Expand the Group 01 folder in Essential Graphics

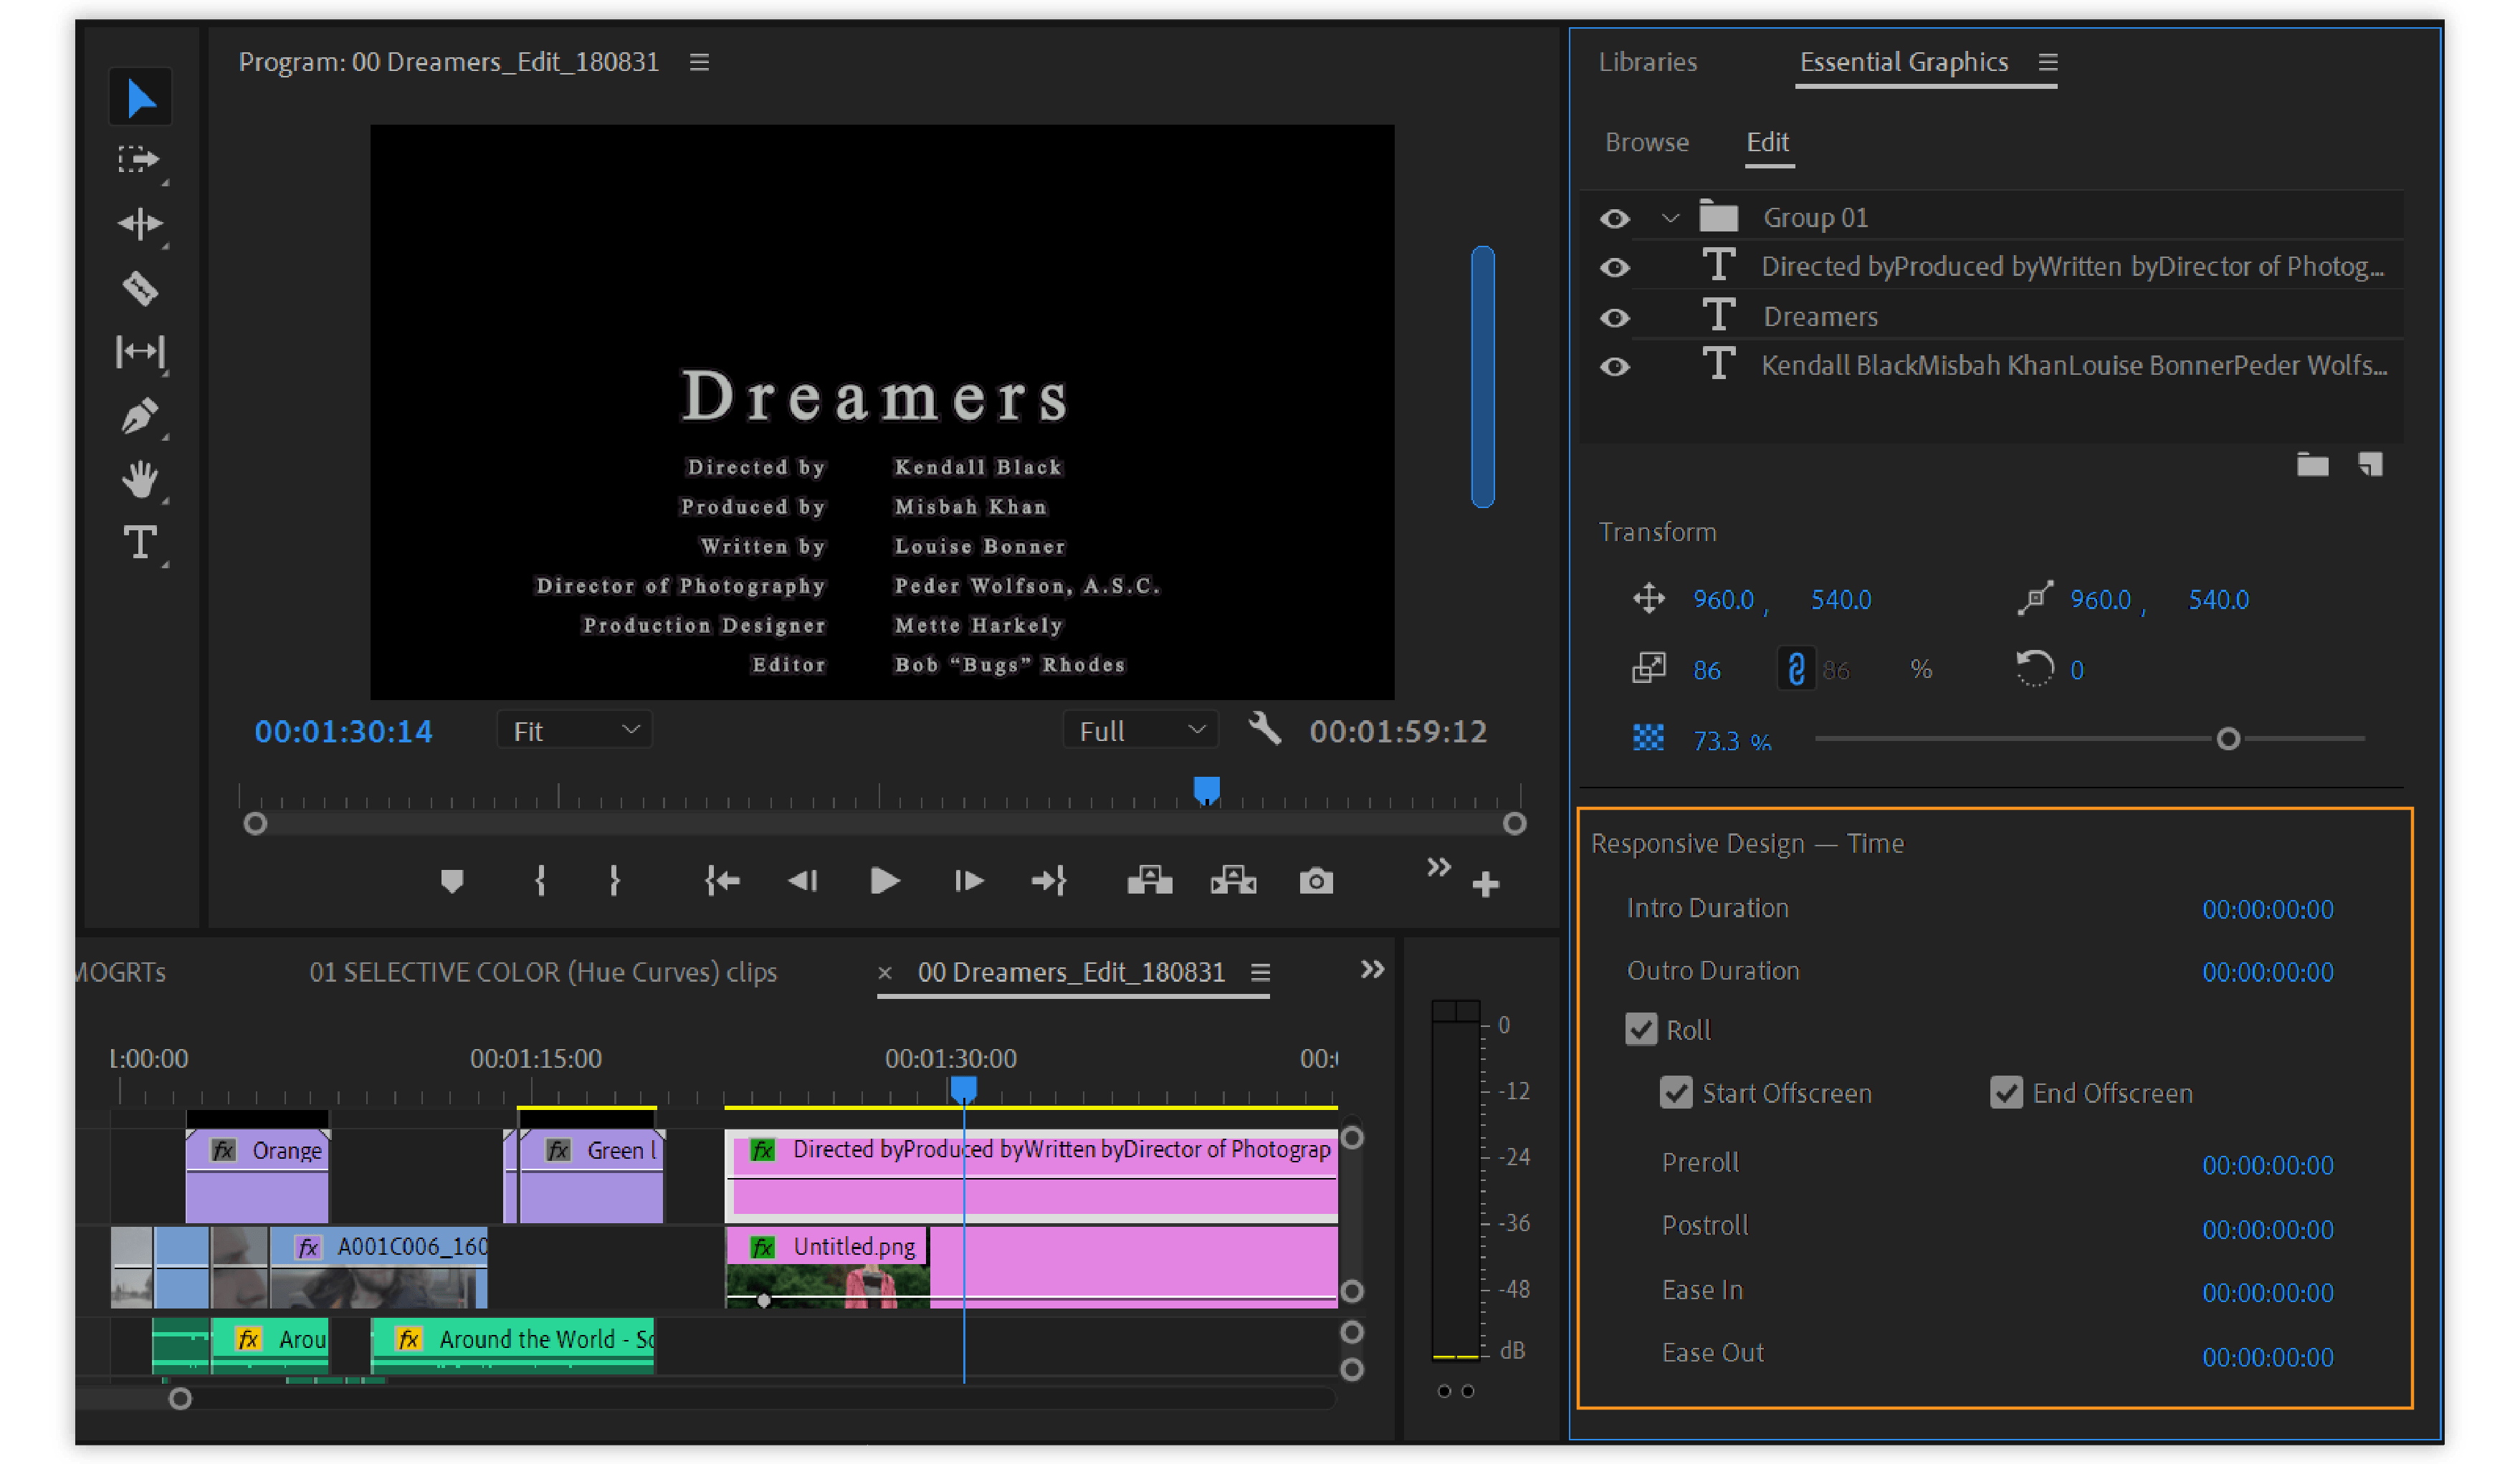point(1666,218)
